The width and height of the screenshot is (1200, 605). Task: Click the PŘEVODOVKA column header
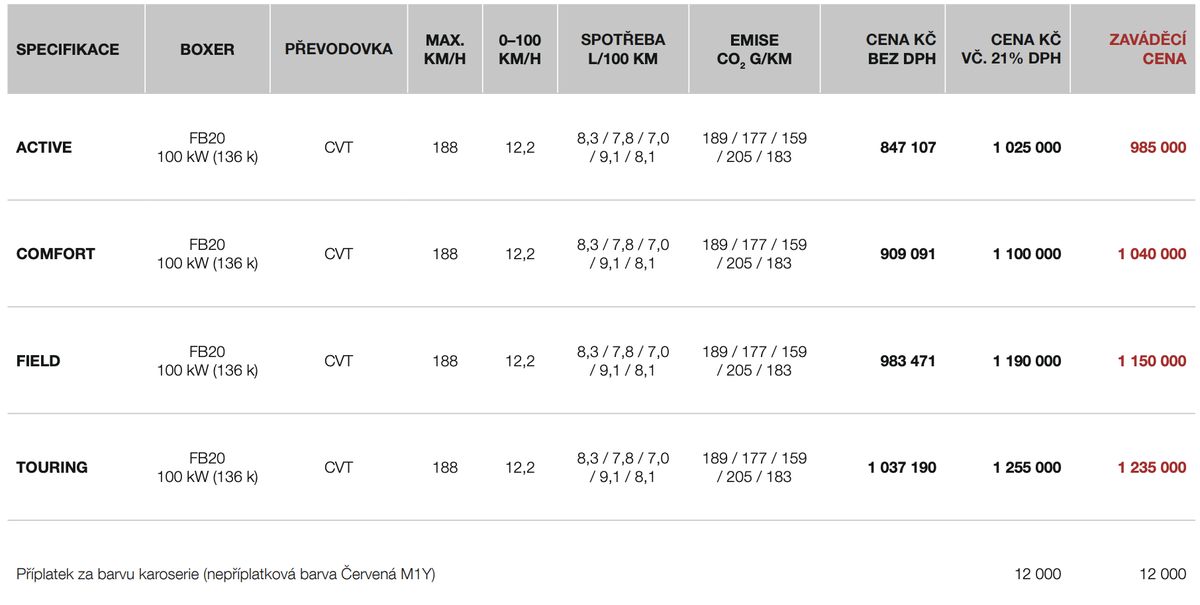339,49
